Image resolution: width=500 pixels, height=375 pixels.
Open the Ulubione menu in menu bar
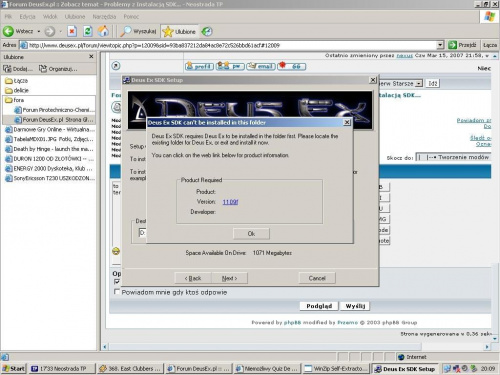tap(75, 17)
